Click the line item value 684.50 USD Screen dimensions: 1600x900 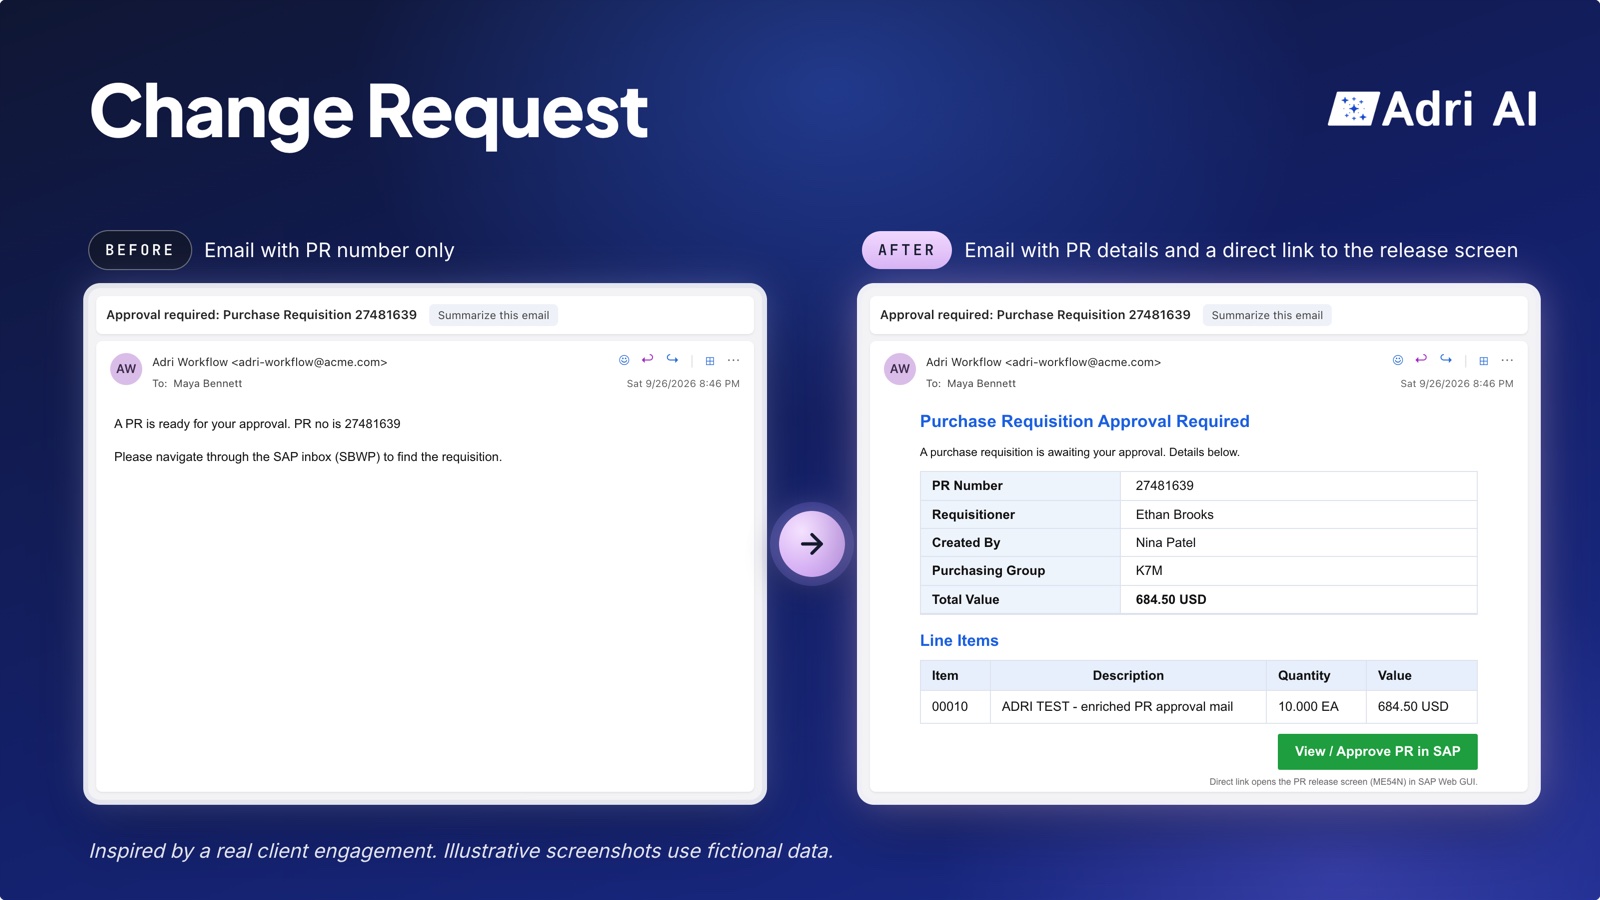coord(1413,707)
